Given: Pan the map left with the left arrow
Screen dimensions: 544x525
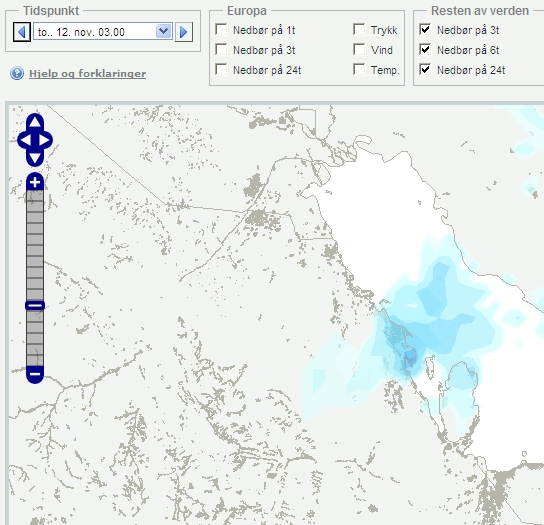Looking at the screenshot, I should pos(26,140).
